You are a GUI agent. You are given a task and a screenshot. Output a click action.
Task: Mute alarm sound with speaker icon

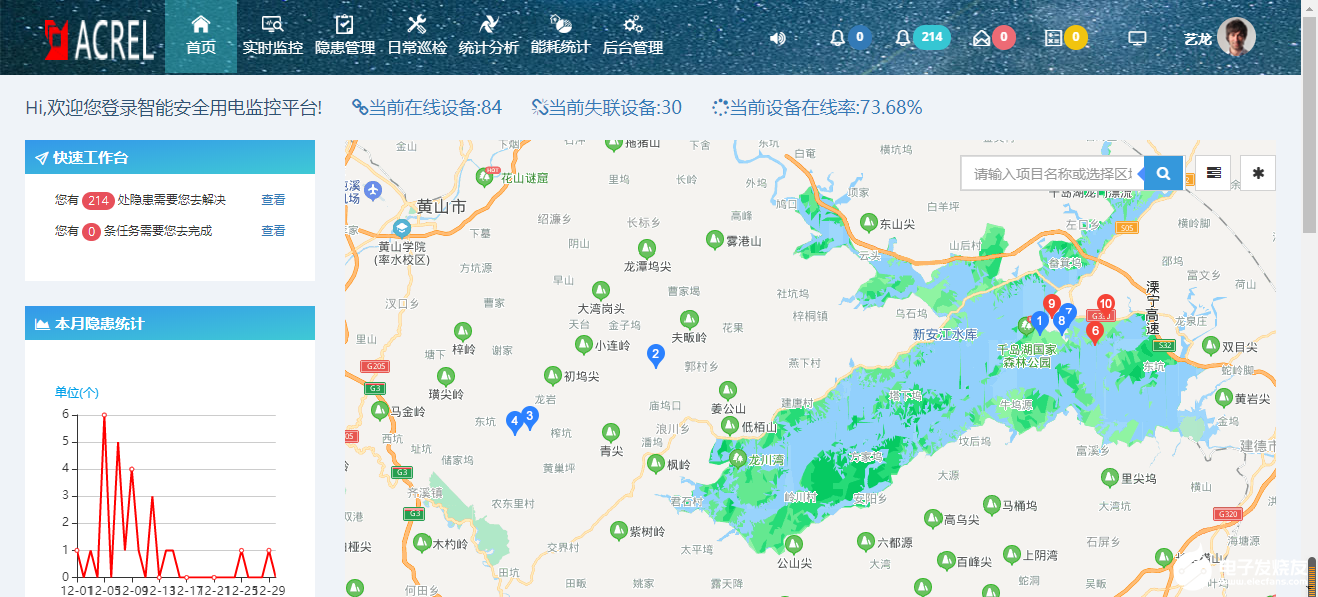(x=777, y=38)
